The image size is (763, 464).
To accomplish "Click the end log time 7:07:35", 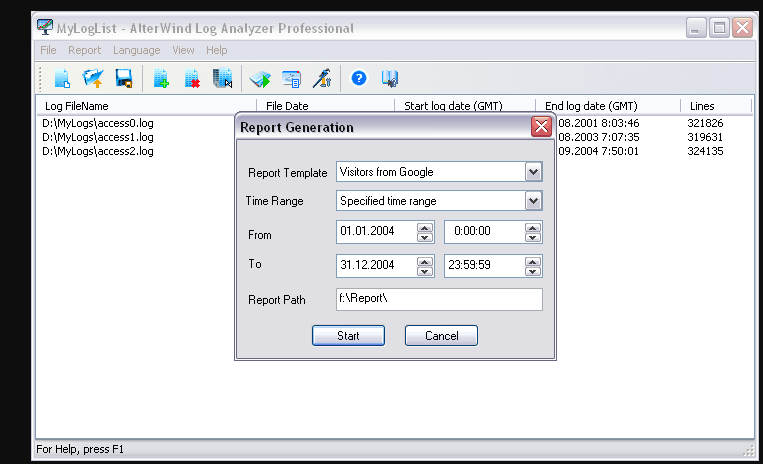I will 620,137.
